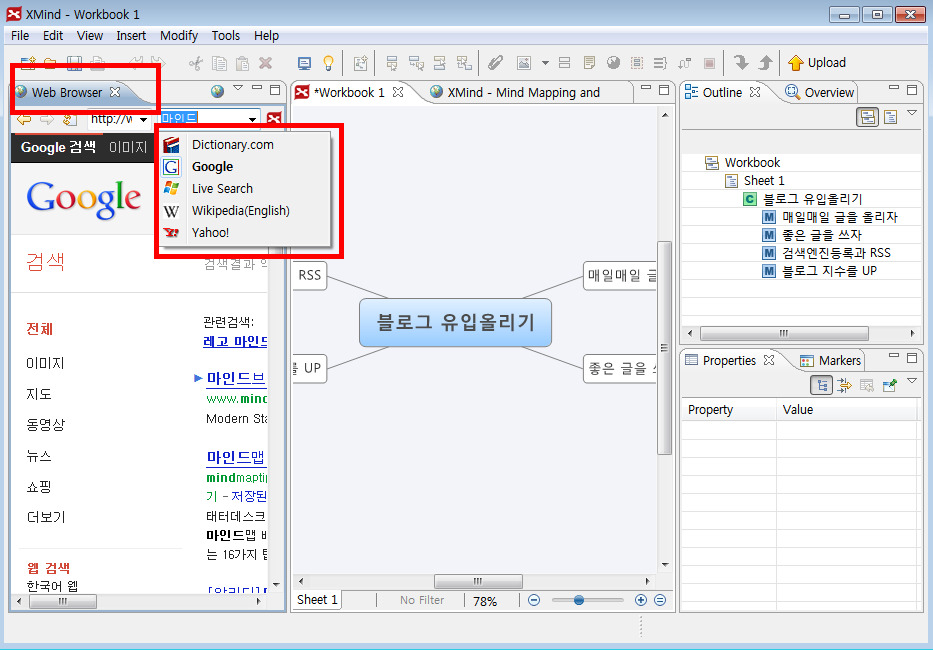Open the Modify menu
The width and height of the screenshot is (933, 650).
point(179,35)
